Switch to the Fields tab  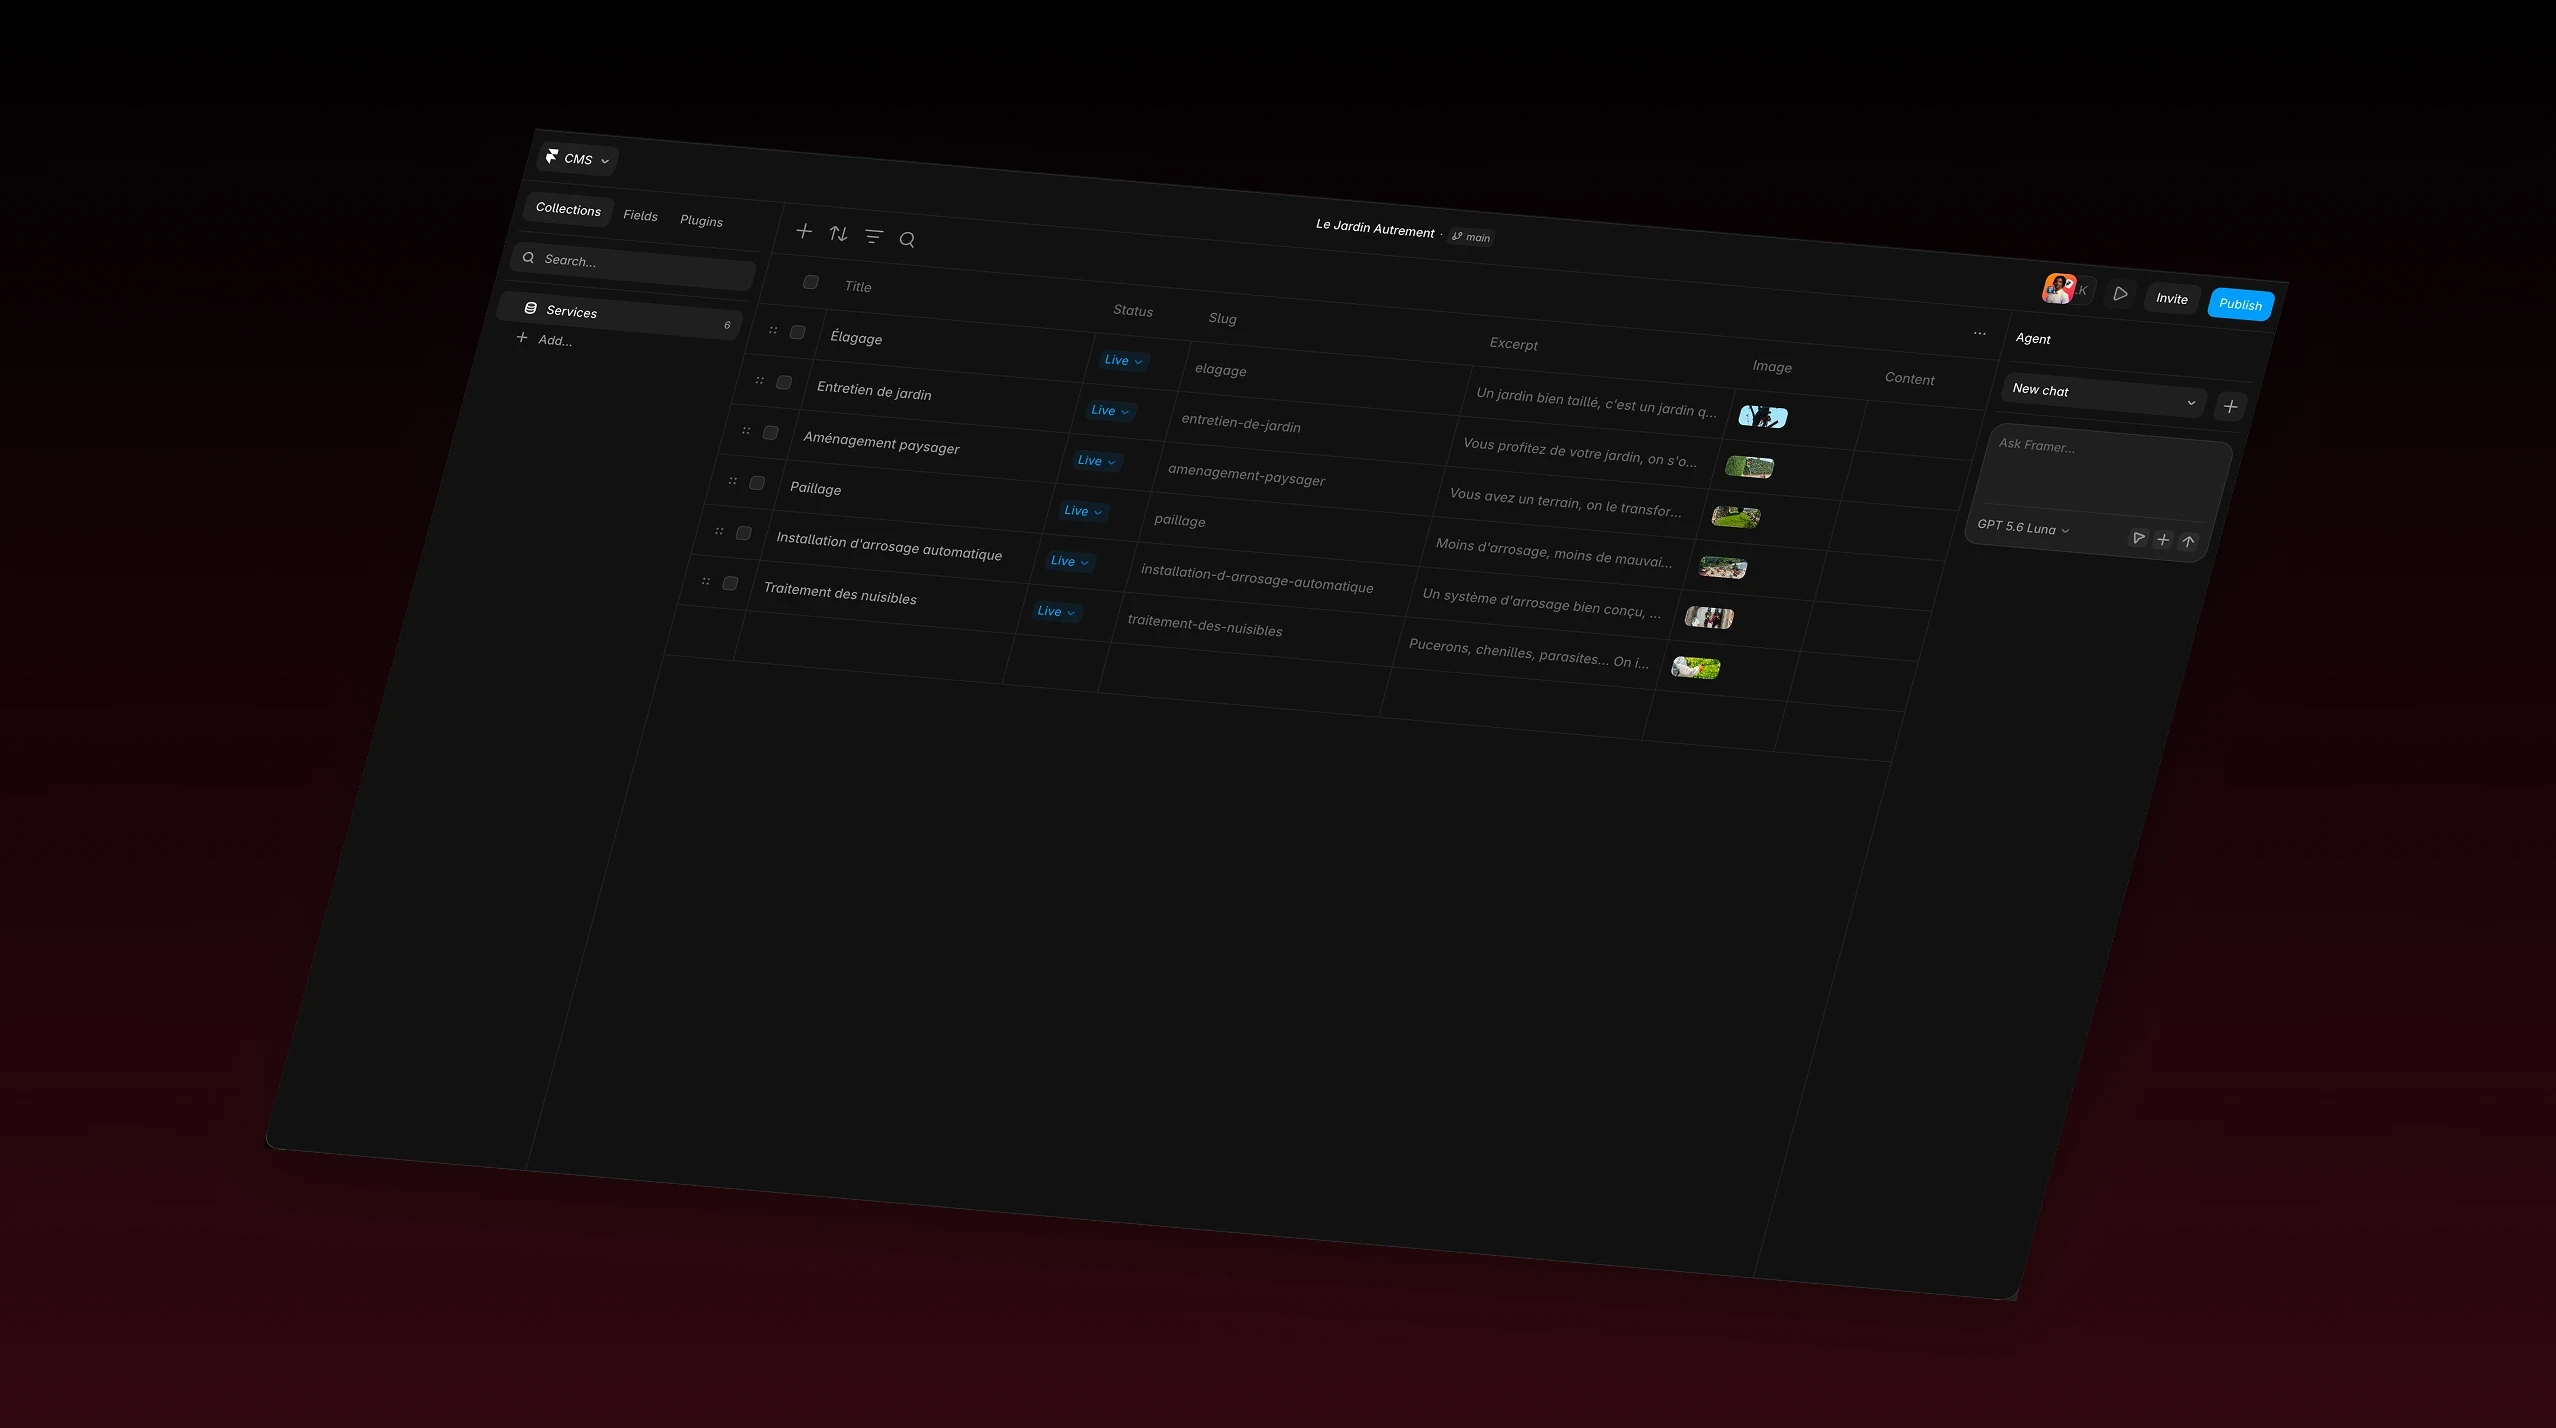tap(640, 215)
